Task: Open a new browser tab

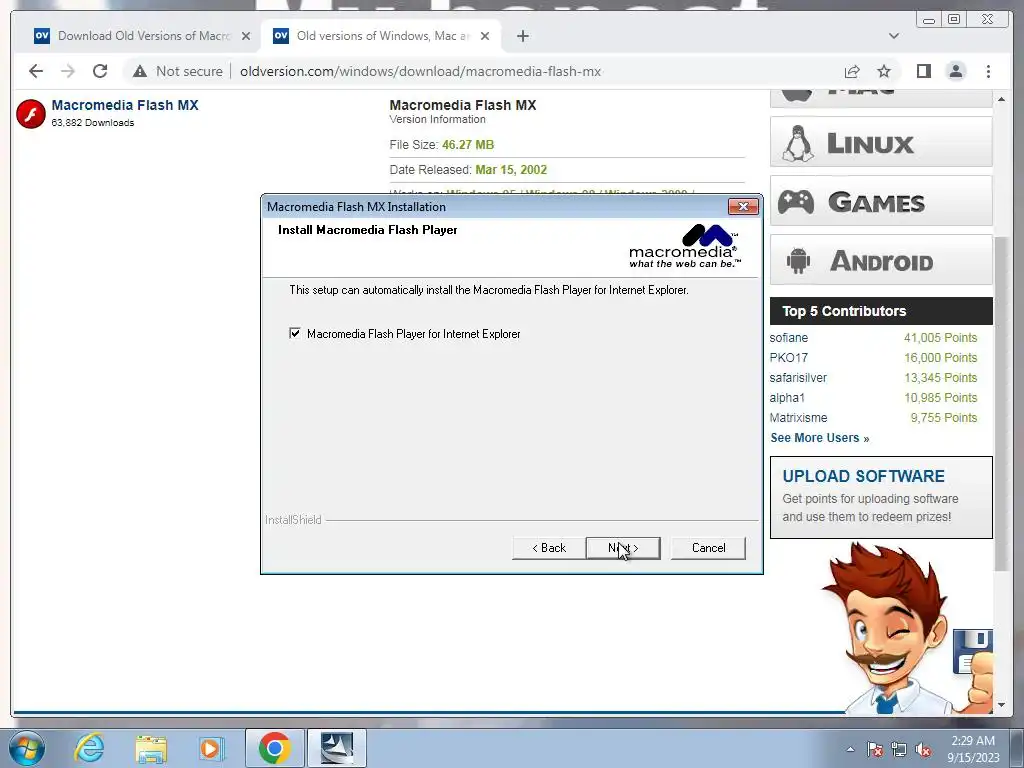Action: coord(522,36)
